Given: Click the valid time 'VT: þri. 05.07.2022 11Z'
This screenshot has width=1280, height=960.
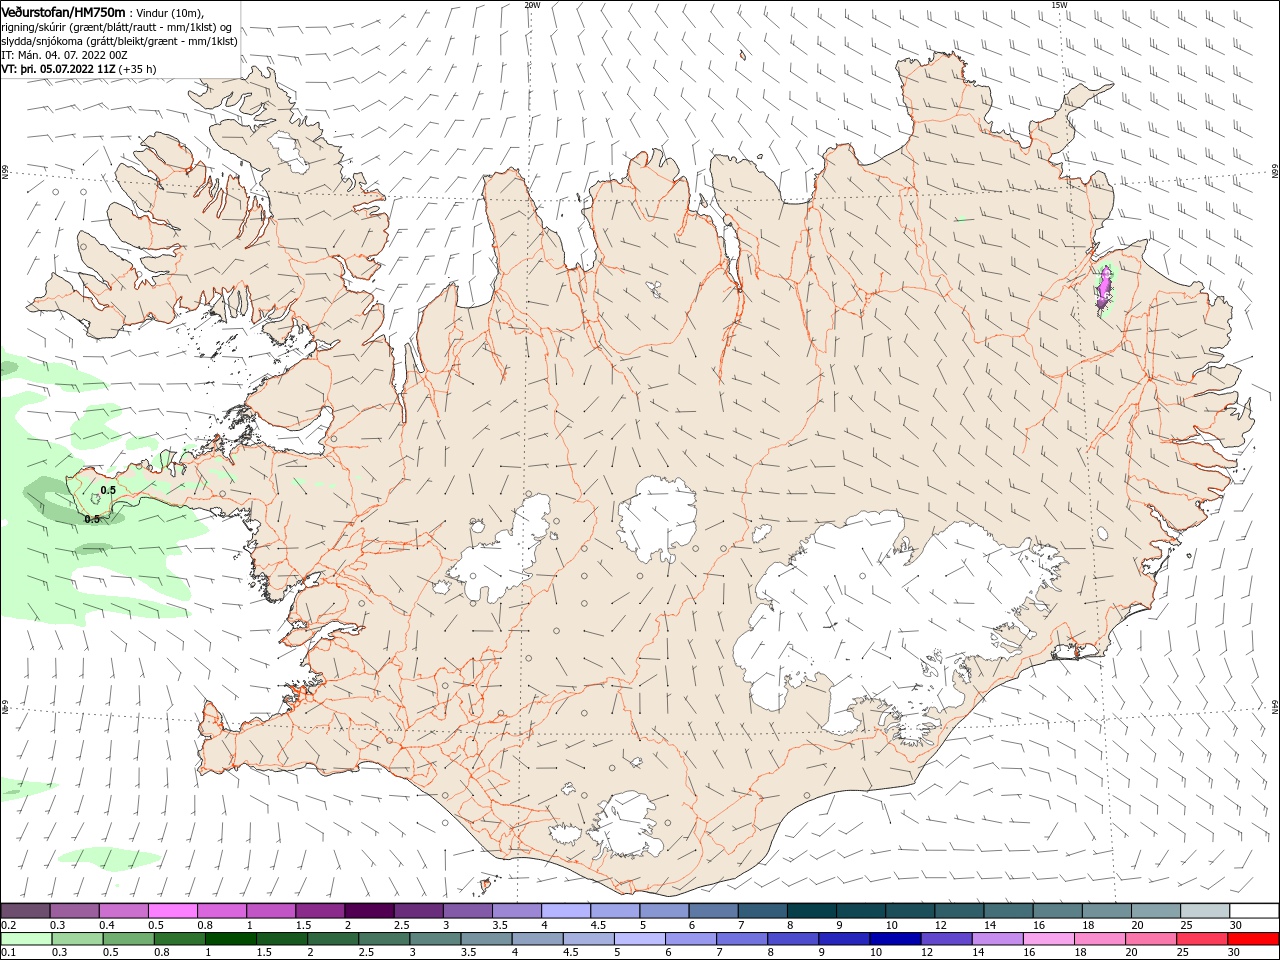Looking at the screenshot, I should pyautogui.click(x=58, y=69).
